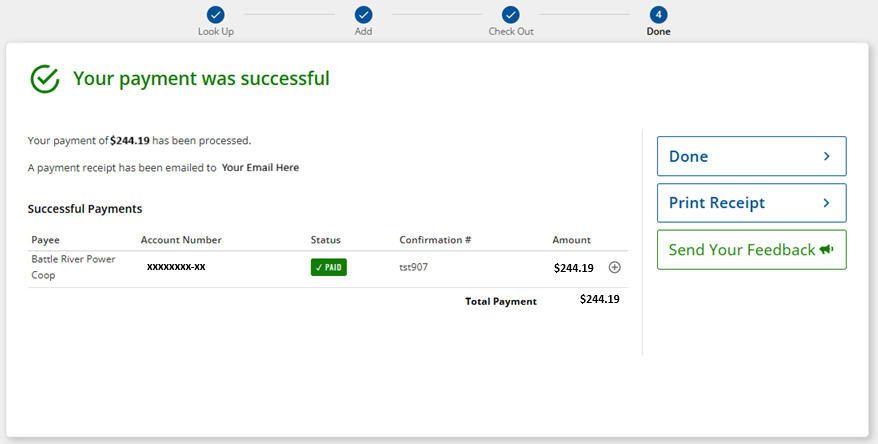Click the Battle River Power Coop payee cell
Viewport: 878px width, 444px height.
point(73,267)
